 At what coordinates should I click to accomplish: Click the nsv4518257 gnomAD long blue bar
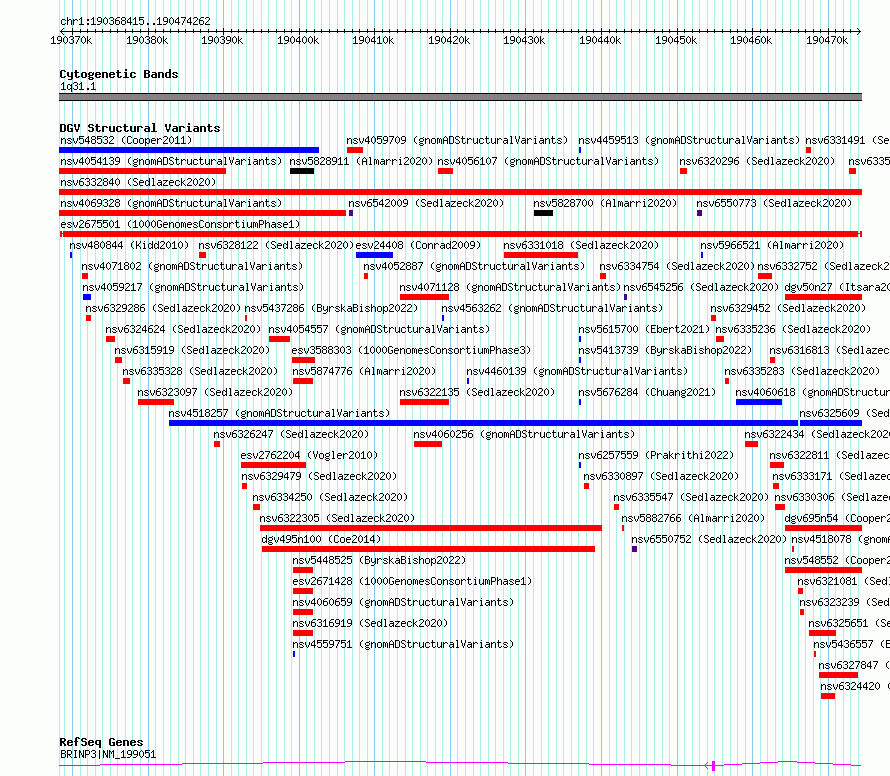[x=484, y=423]
